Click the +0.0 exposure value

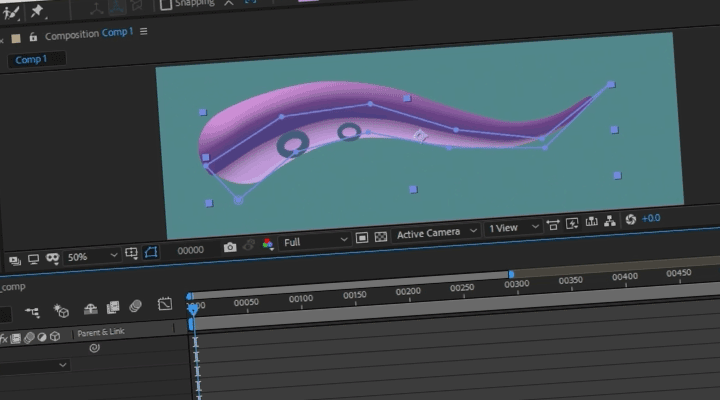pyautogui.click(x=651, y=219)
